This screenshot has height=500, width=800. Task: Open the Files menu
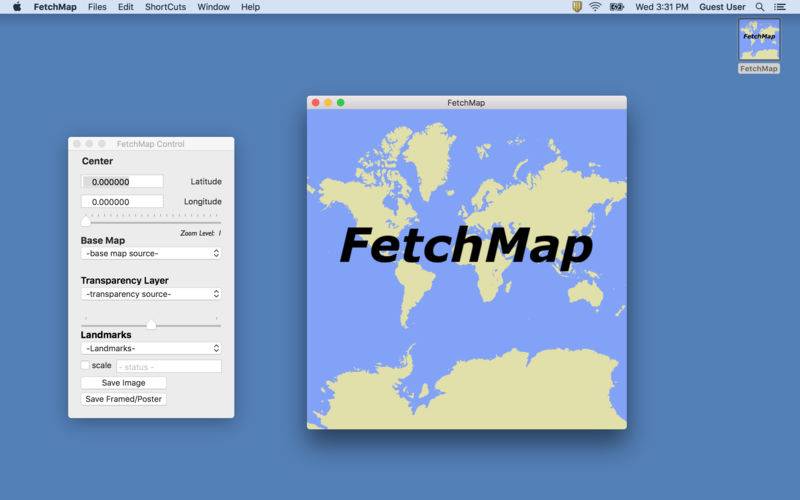(x=97, y=7)
